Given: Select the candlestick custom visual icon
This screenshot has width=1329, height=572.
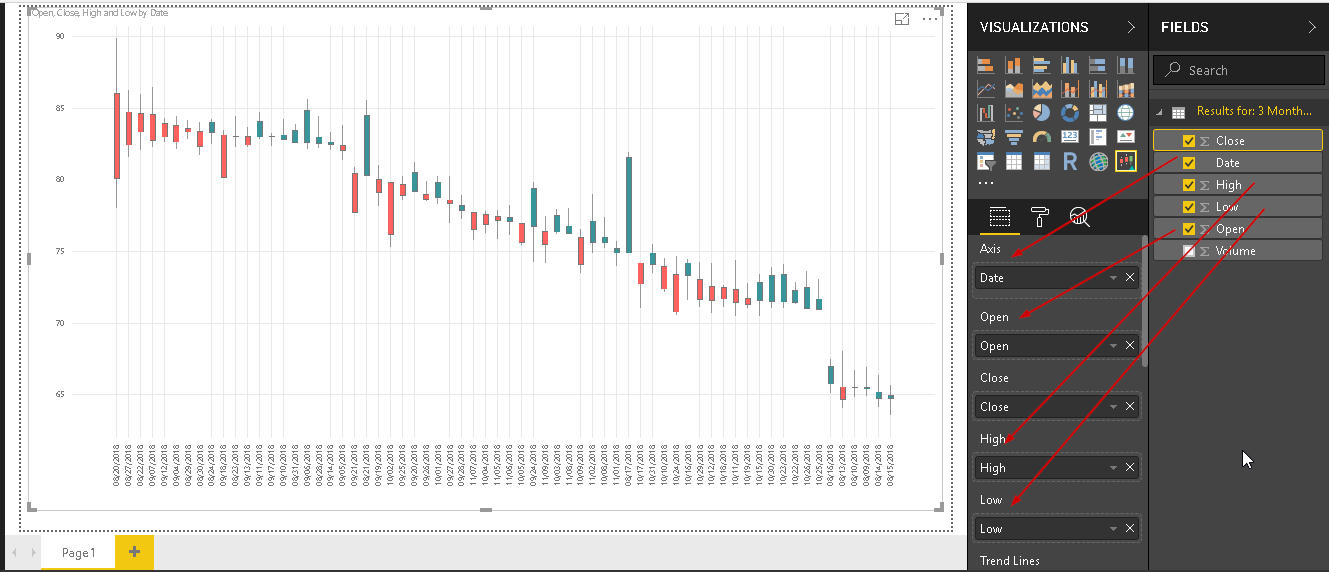Looking at the screenshot, I should (1126, 161).
